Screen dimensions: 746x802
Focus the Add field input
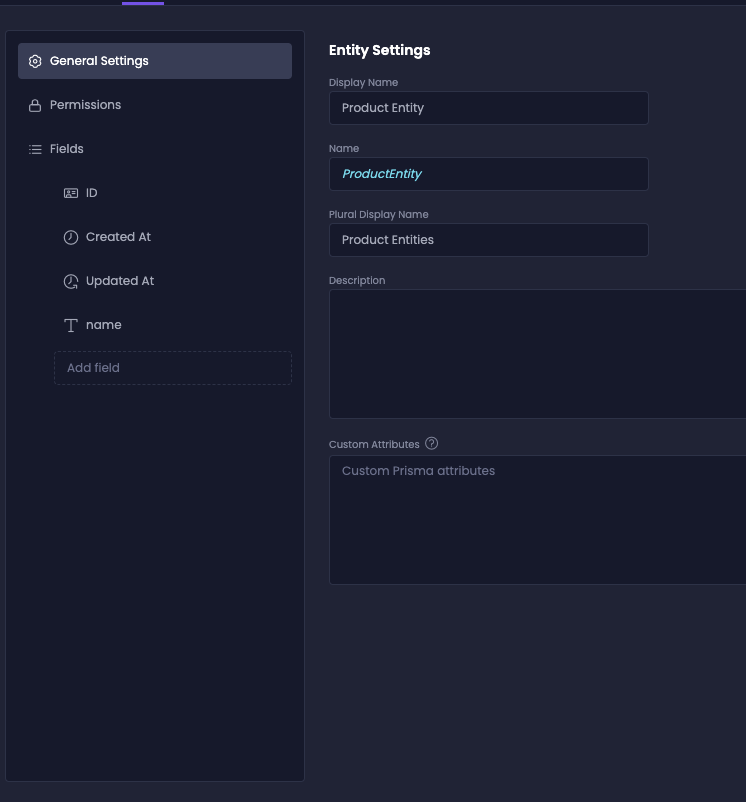click(x=173, y=368)
